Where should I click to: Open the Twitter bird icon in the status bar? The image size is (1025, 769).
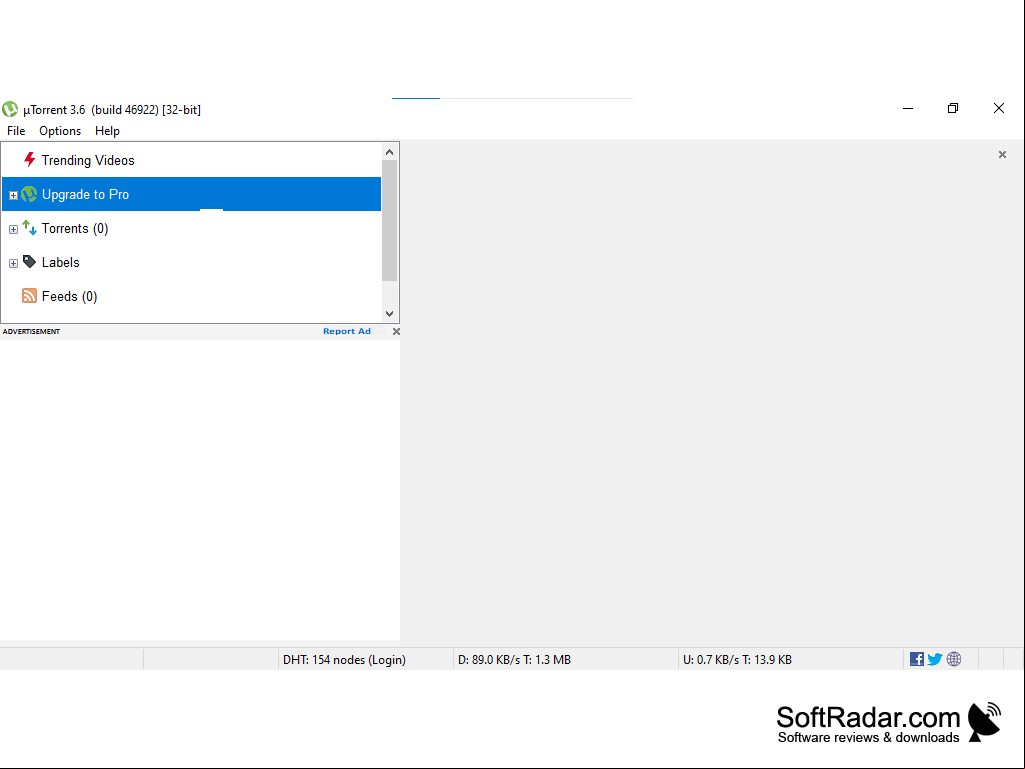935,659
